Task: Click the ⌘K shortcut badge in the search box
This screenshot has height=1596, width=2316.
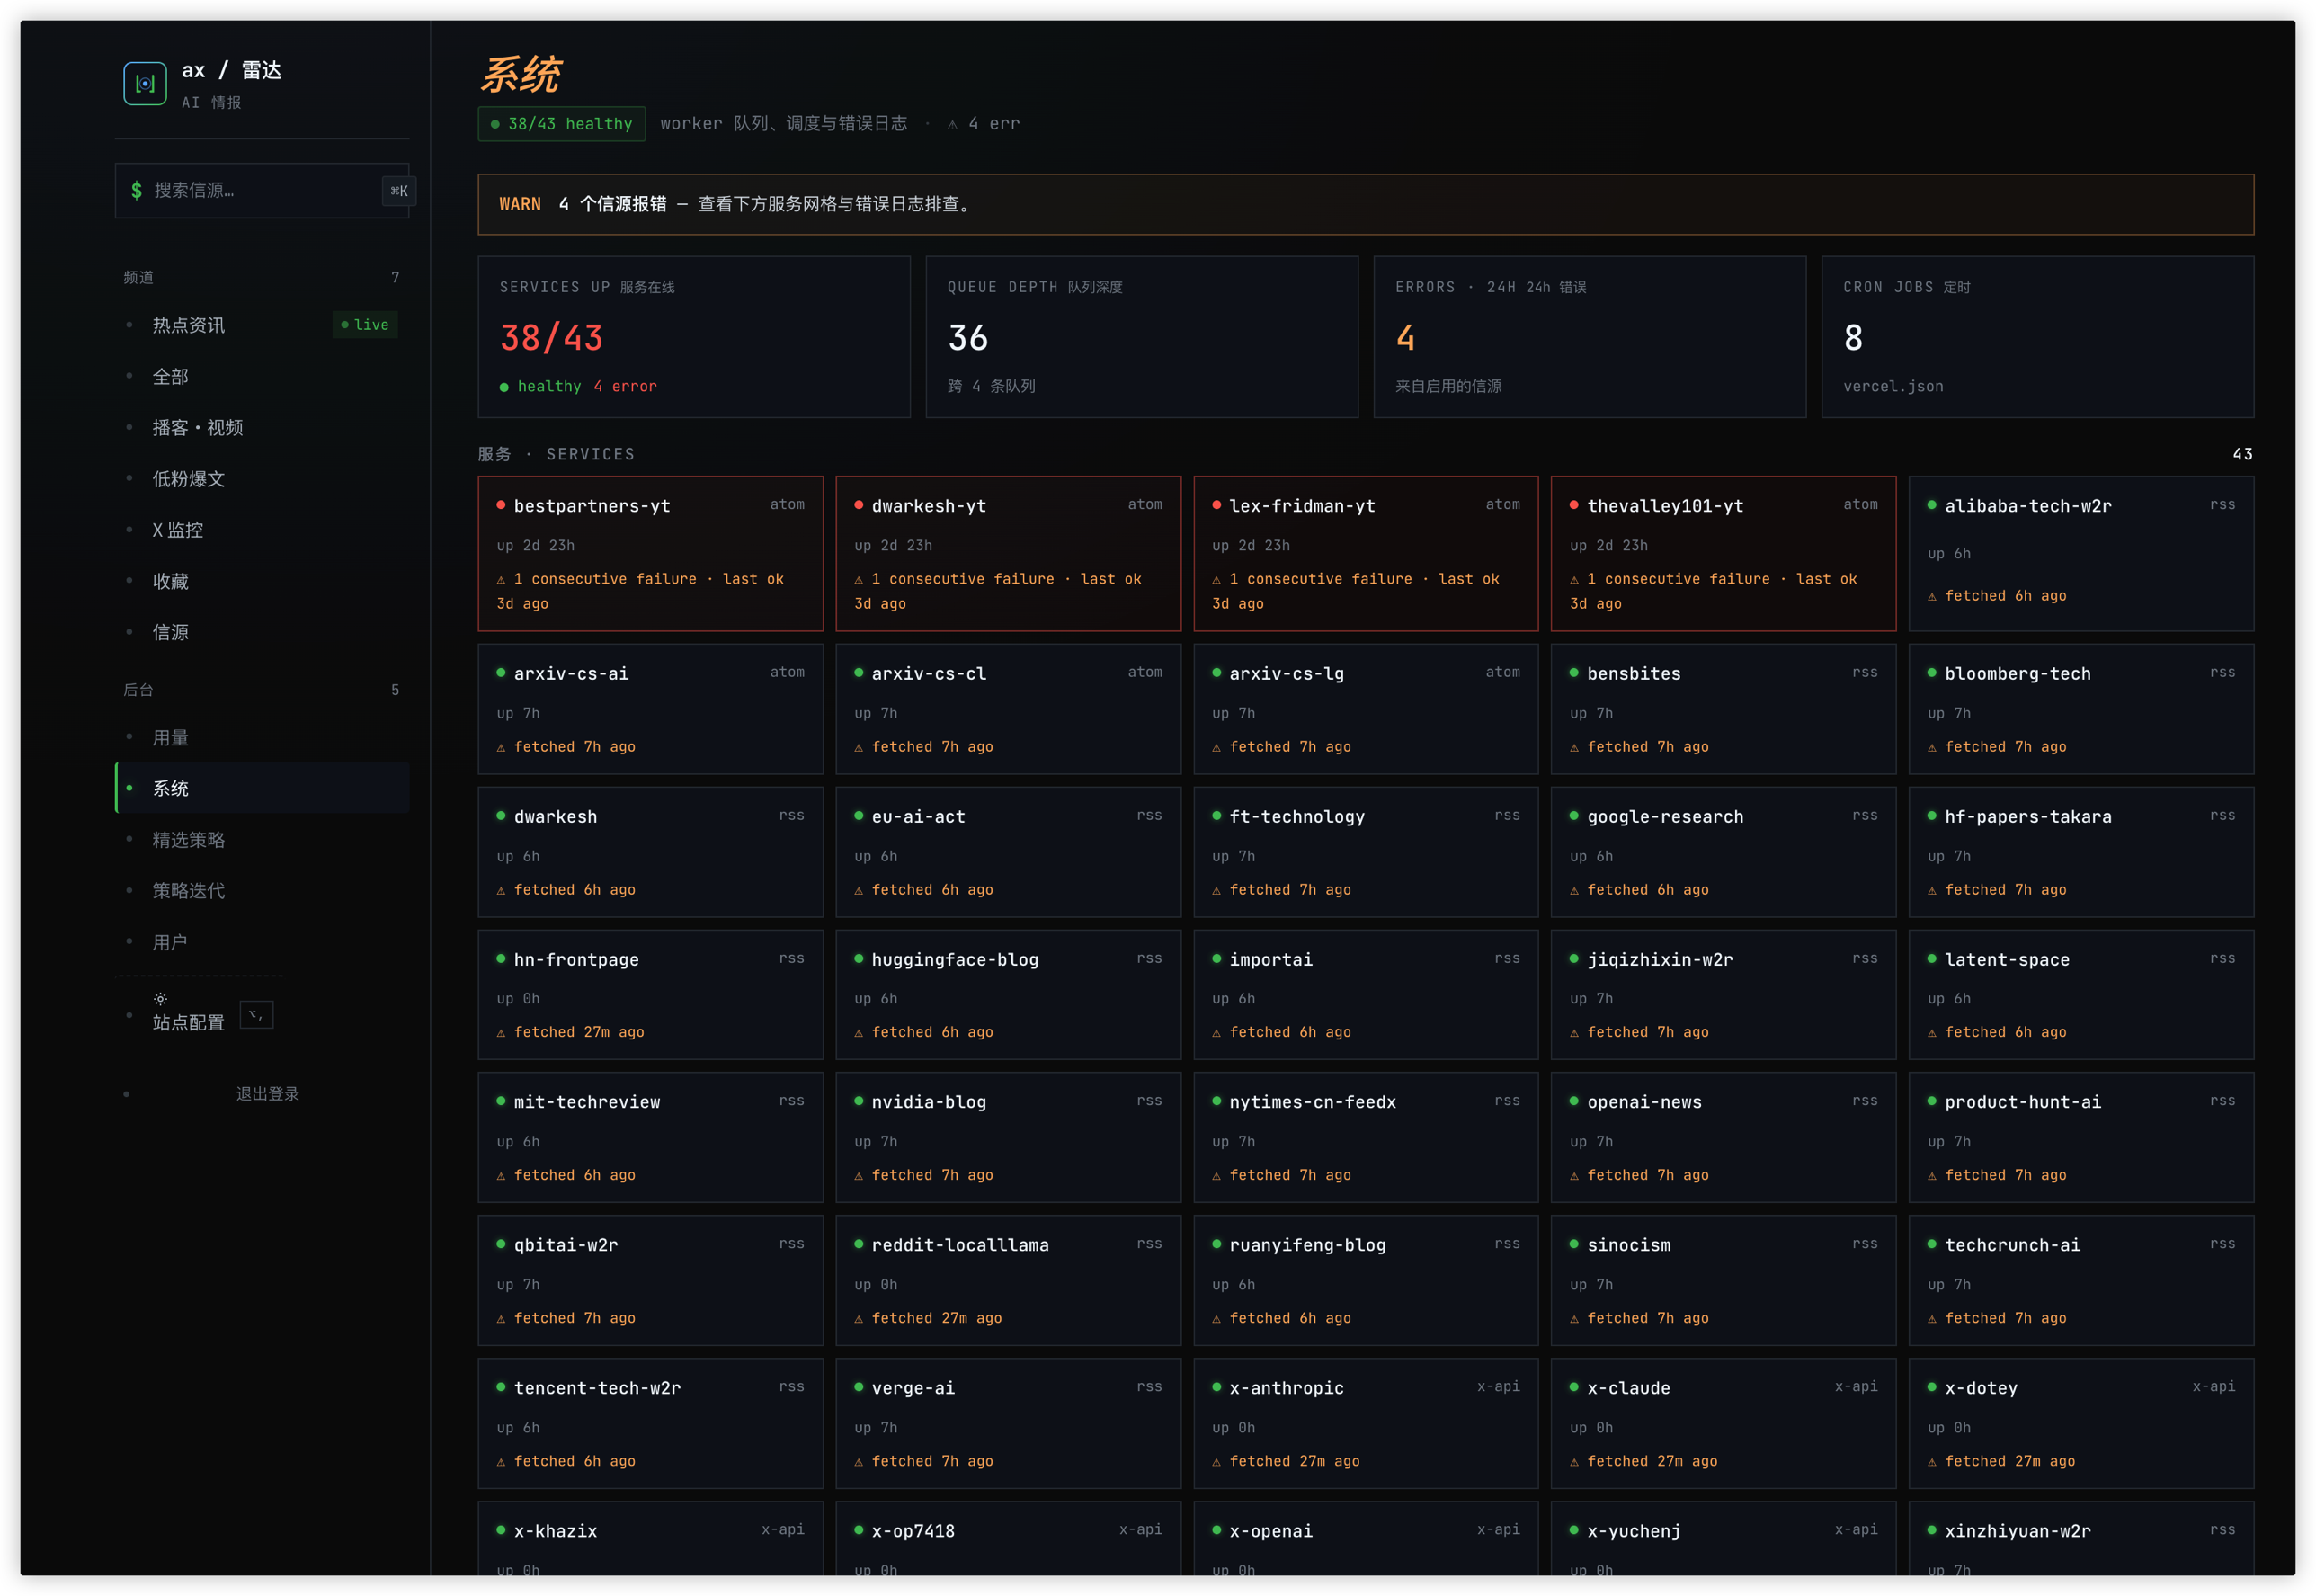Action: click(399, 191)
